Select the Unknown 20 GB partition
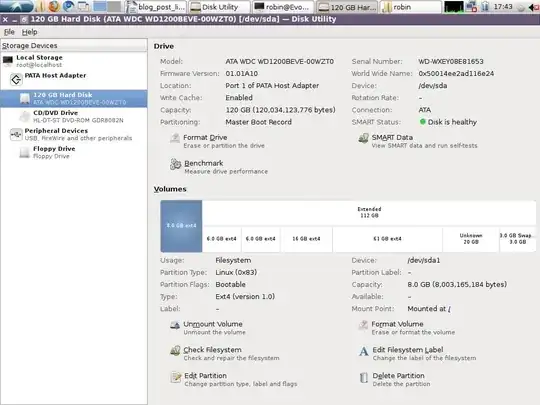The image size is (540, 405). pyautogui.click(x=471, y=239)
